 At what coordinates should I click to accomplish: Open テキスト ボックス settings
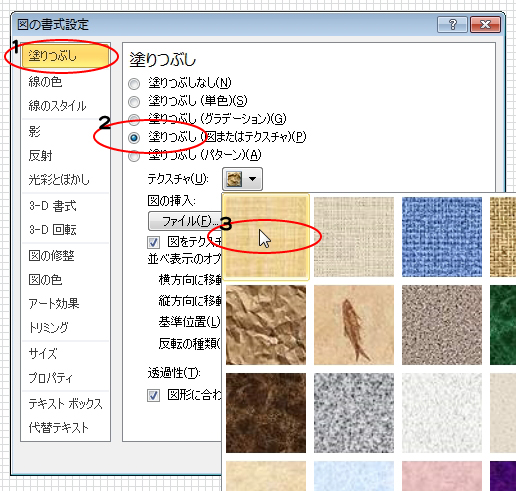(x=65, y=404)
